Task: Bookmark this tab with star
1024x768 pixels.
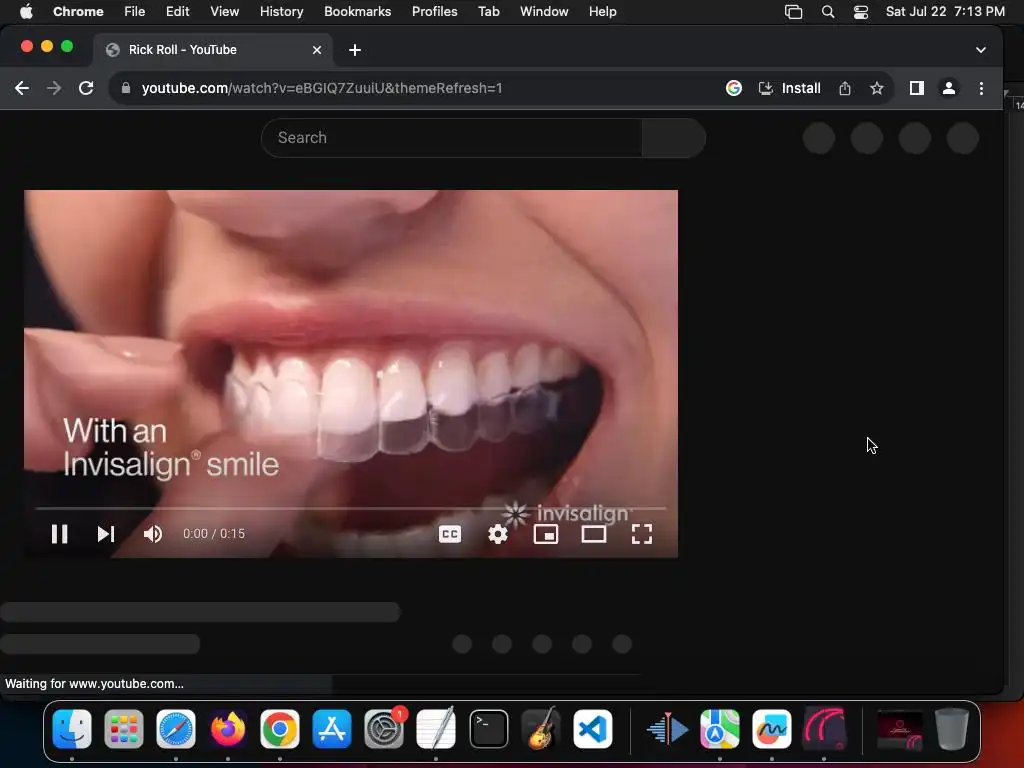Action: 876,88
